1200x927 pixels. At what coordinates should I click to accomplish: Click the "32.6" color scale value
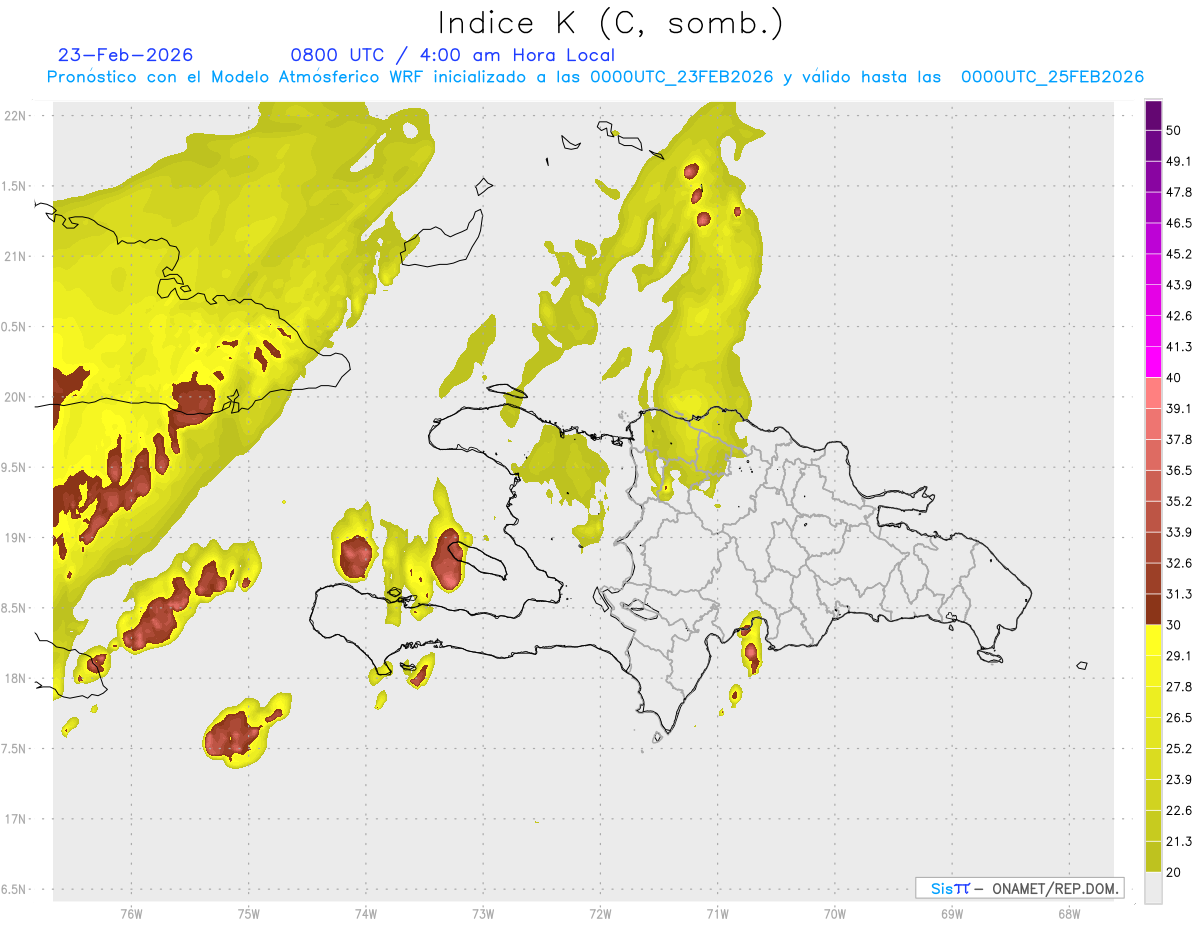1179,563
